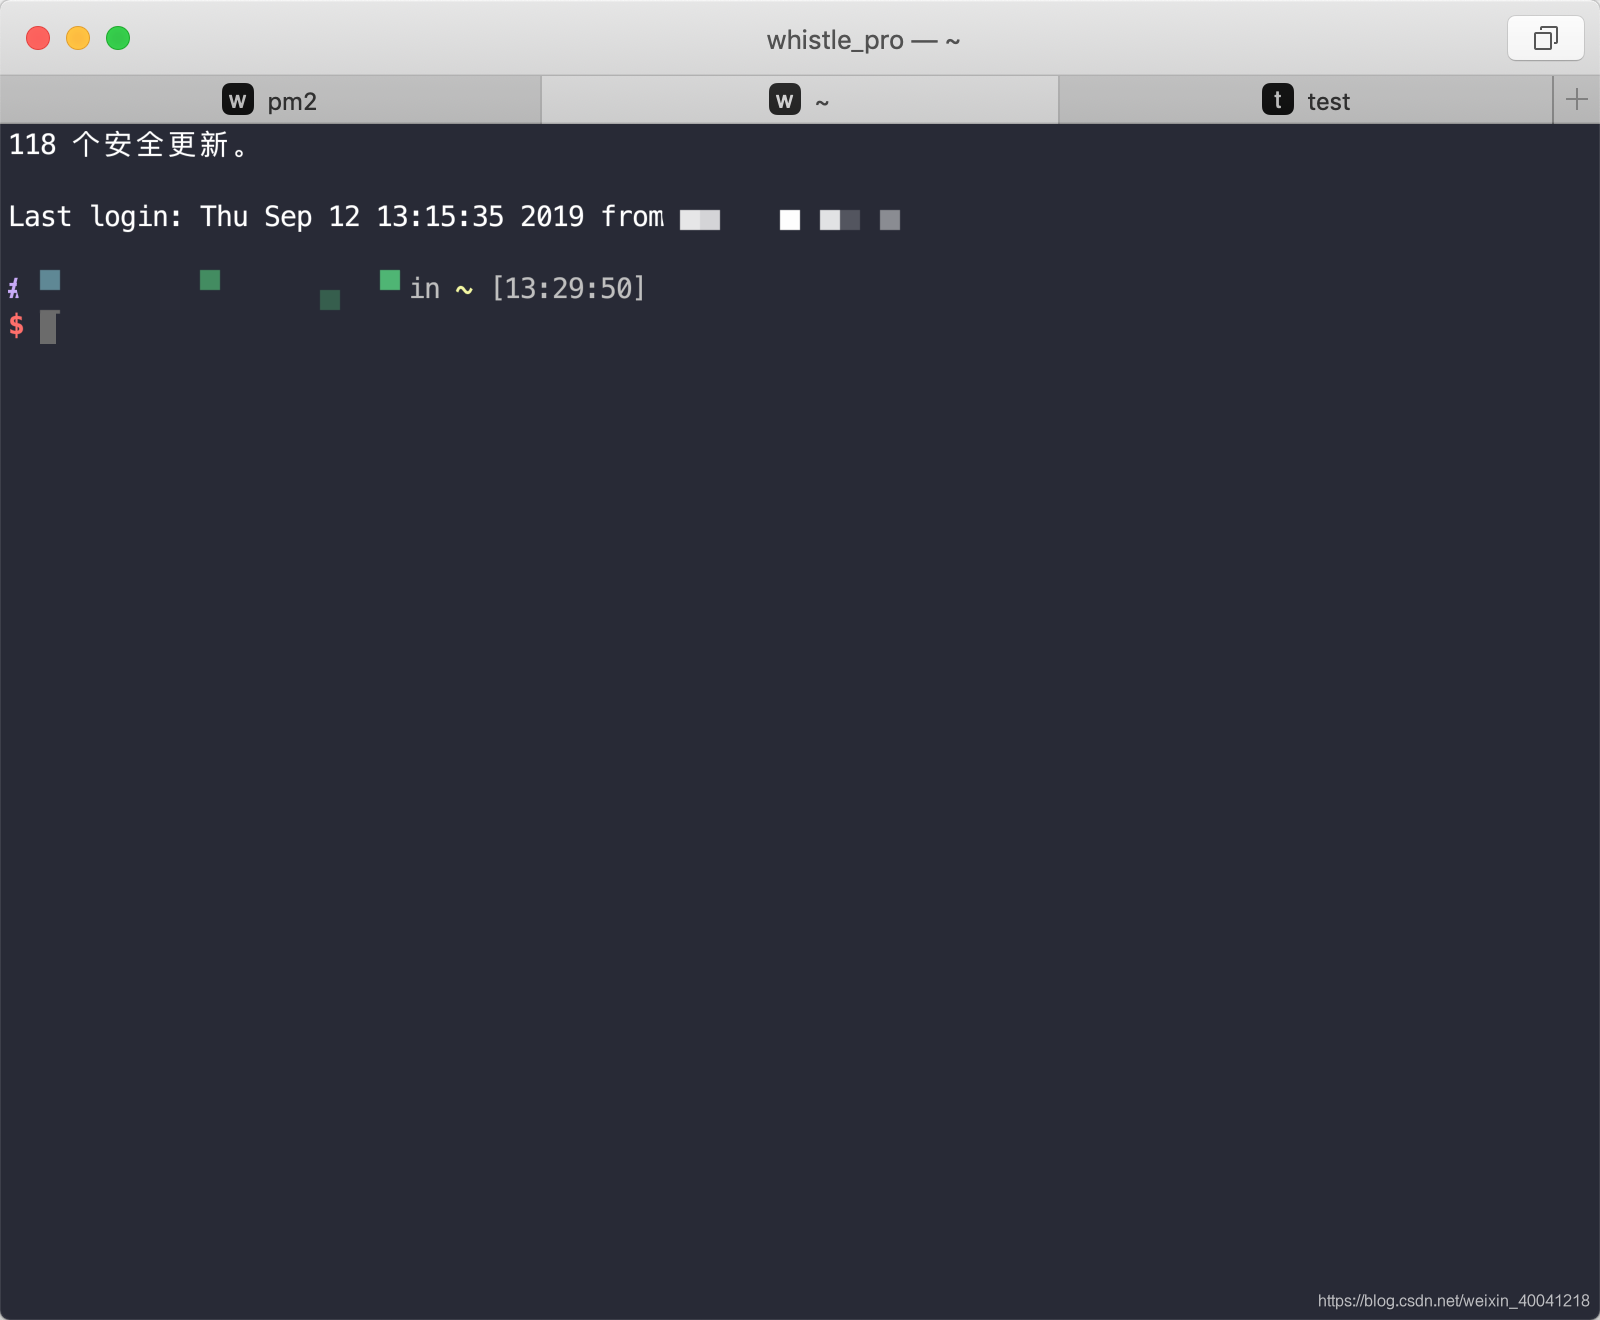Open the test tab
The height and width of the screenshot is (1320, 1600).
[1306, 101]
